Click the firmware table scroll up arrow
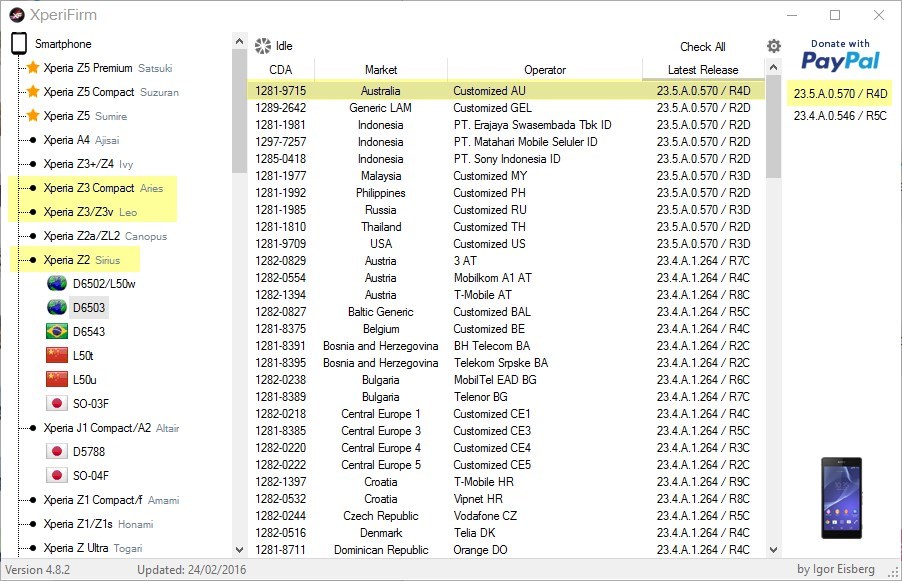The width and height of the screenshot is (902, 581). (x=774, y=67)
